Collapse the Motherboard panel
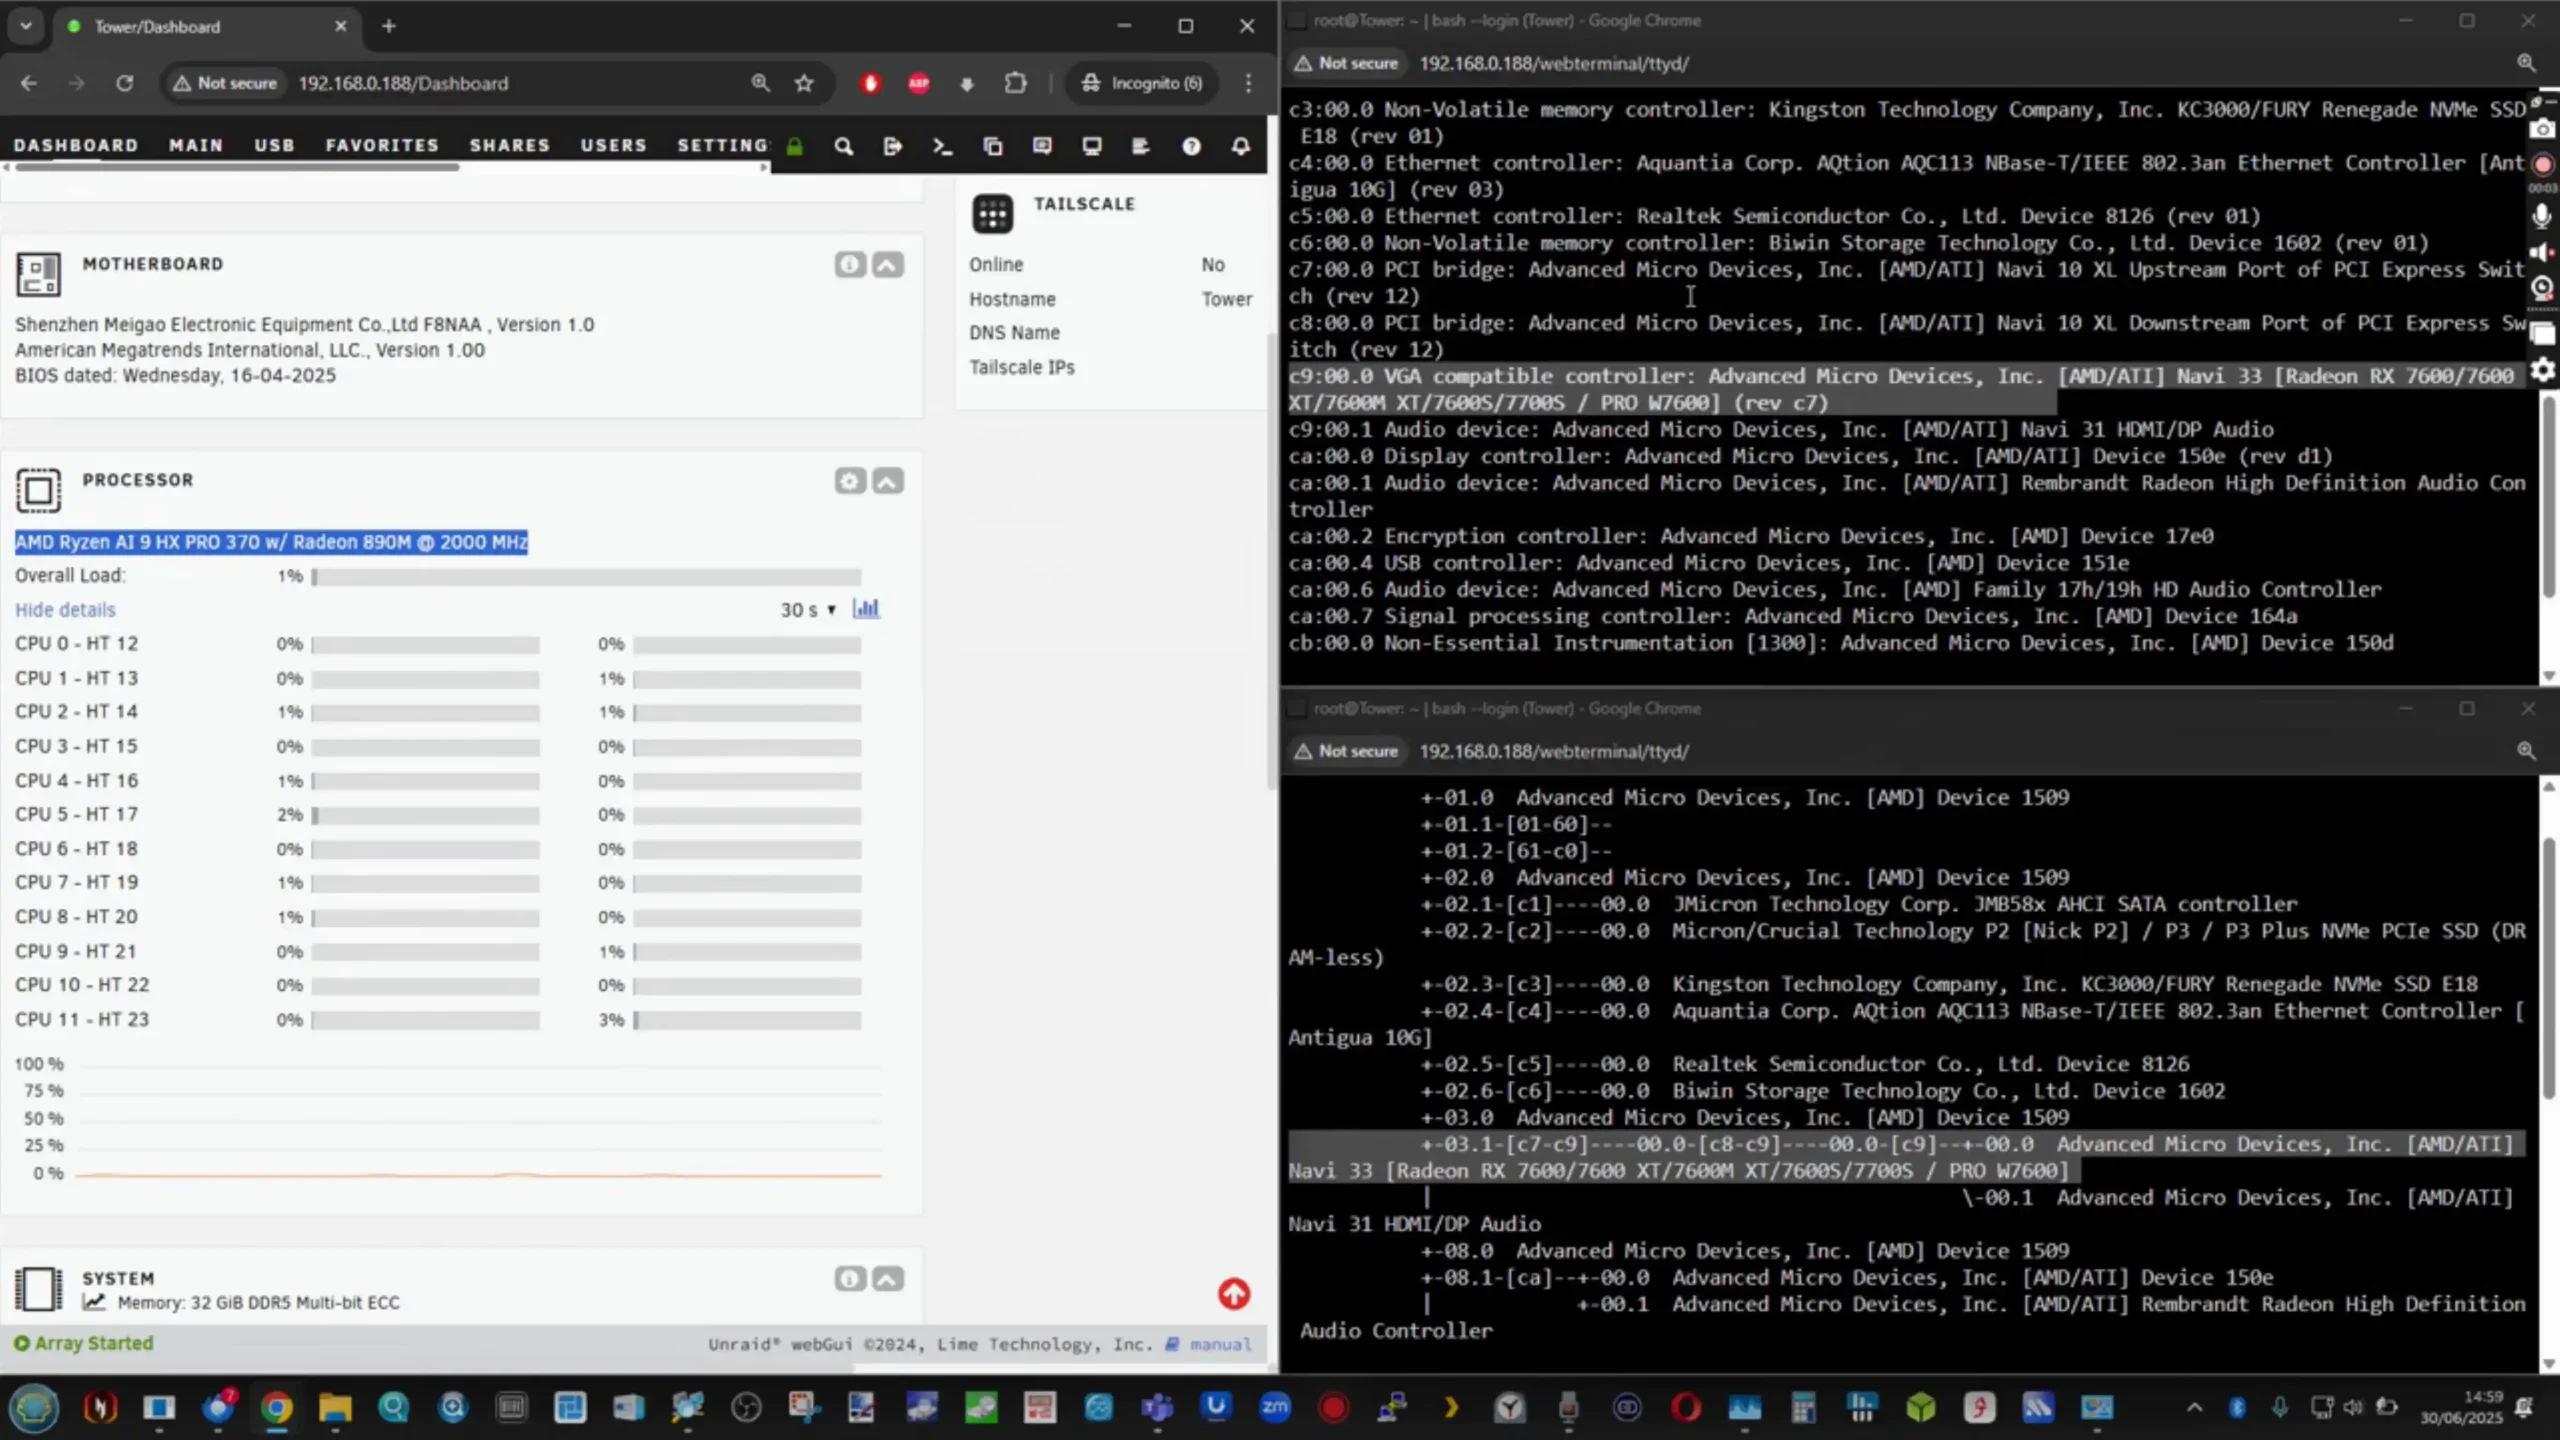Viewport: 2560px width, 1440px height. click(888, 264)
